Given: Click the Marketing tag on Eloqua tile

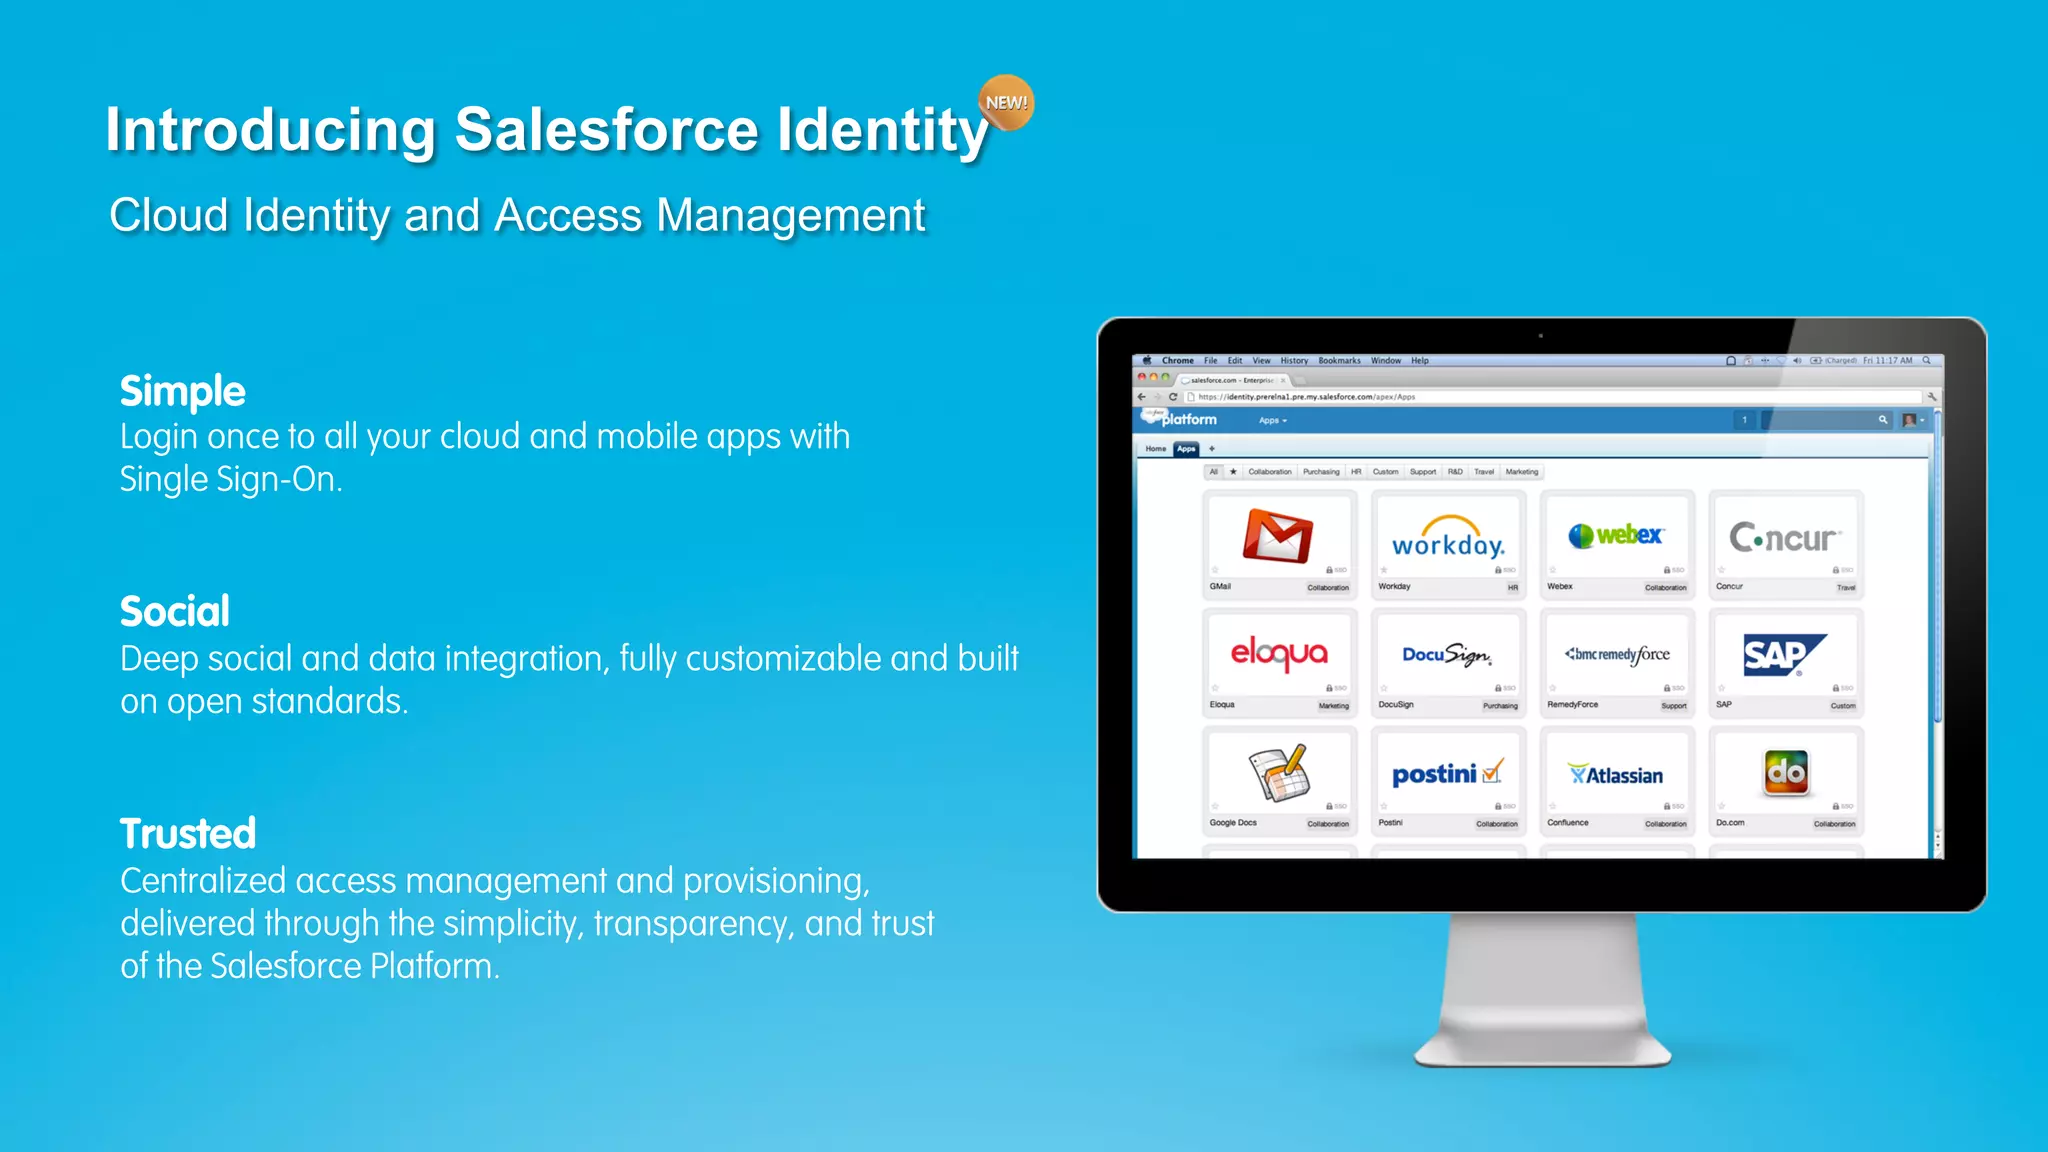Looking at the screenshot, I should click(x=1333, y=706).
